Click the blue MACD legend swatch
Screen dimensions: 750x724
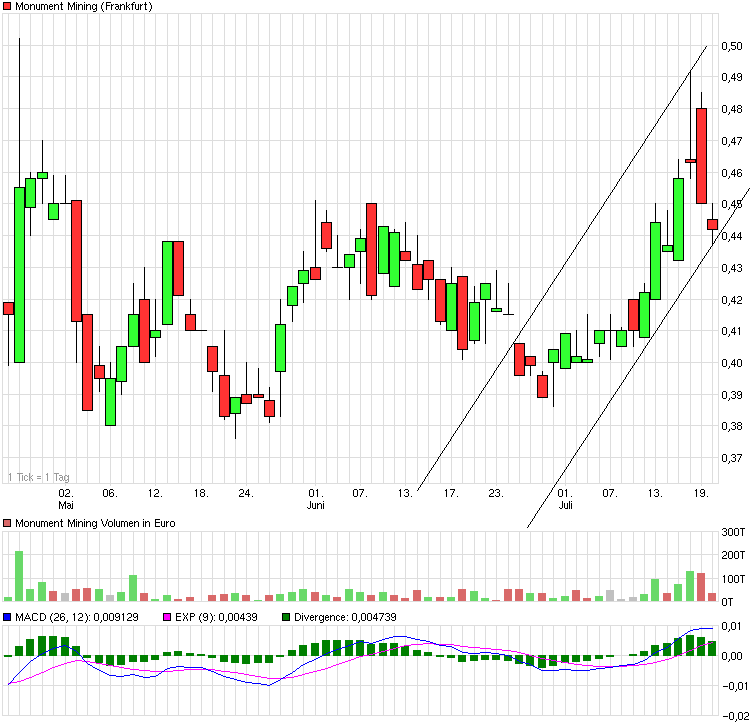click(x=7, y=617)
